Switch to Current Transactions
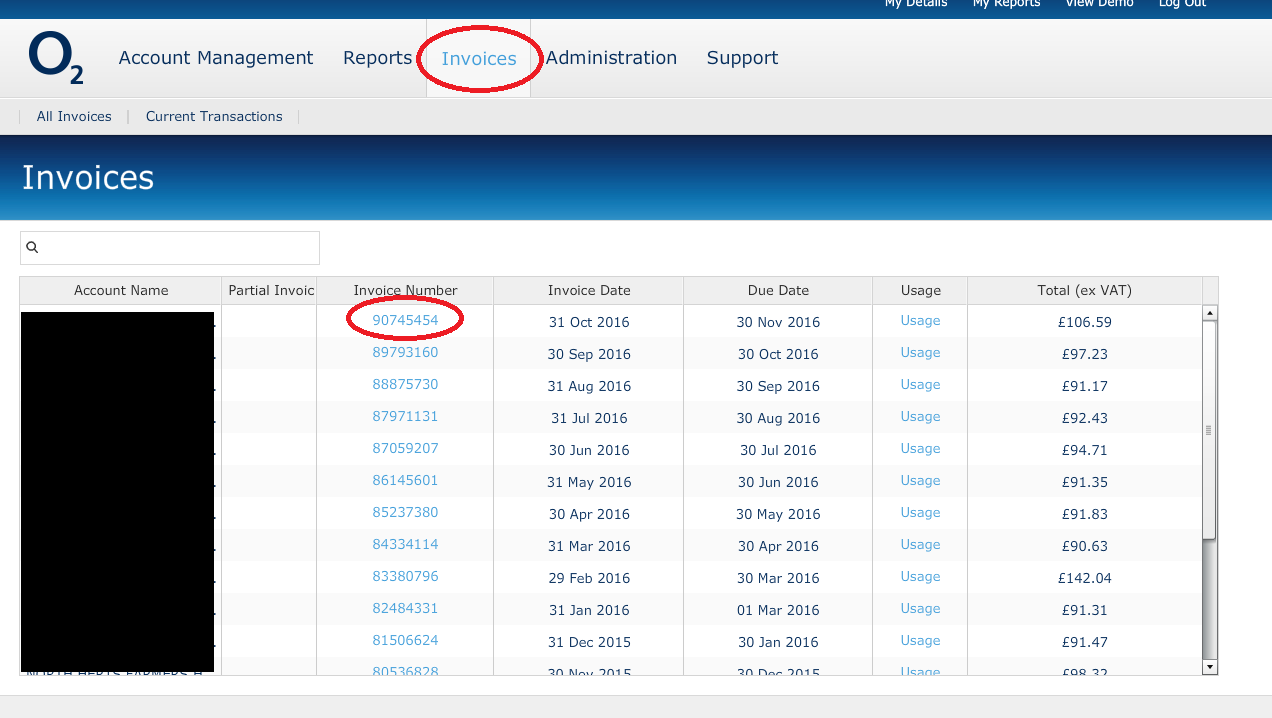 (214, 116)
